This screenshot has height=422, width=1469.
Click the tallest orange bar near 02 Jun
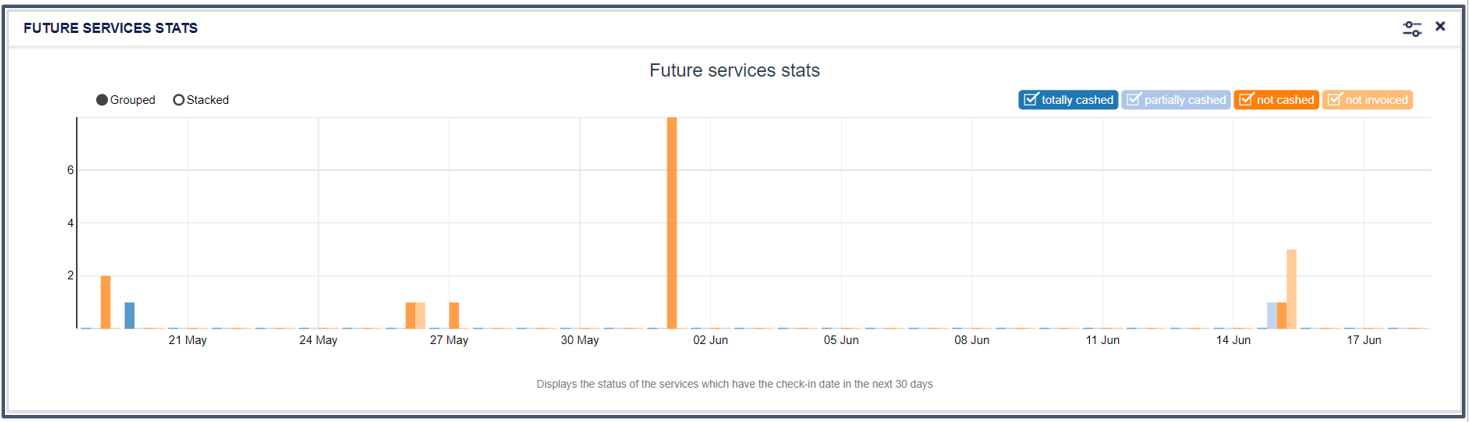[x=672, y=222]
